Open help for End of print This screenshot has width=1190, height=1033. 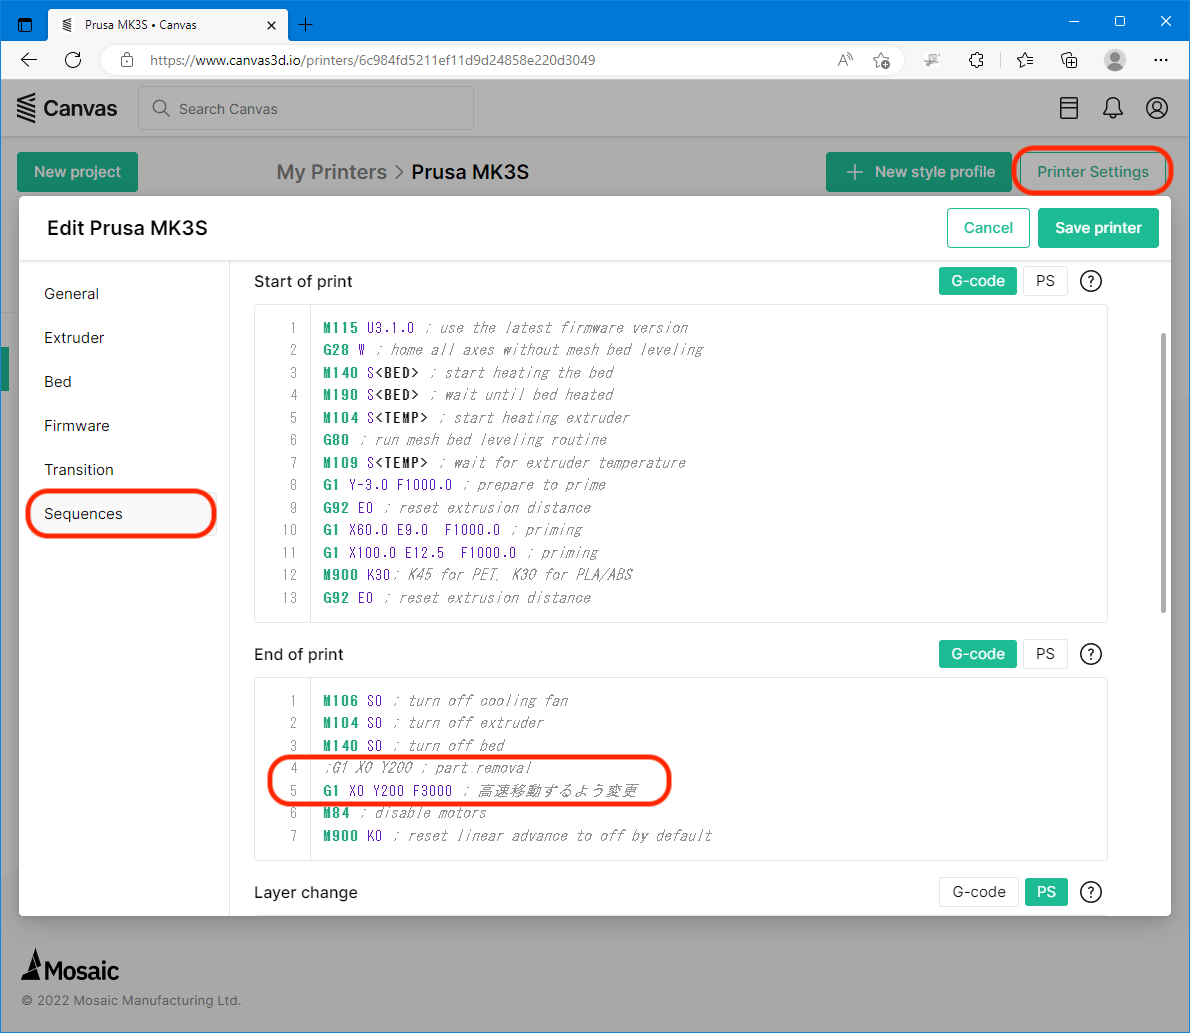point(1091,653)
